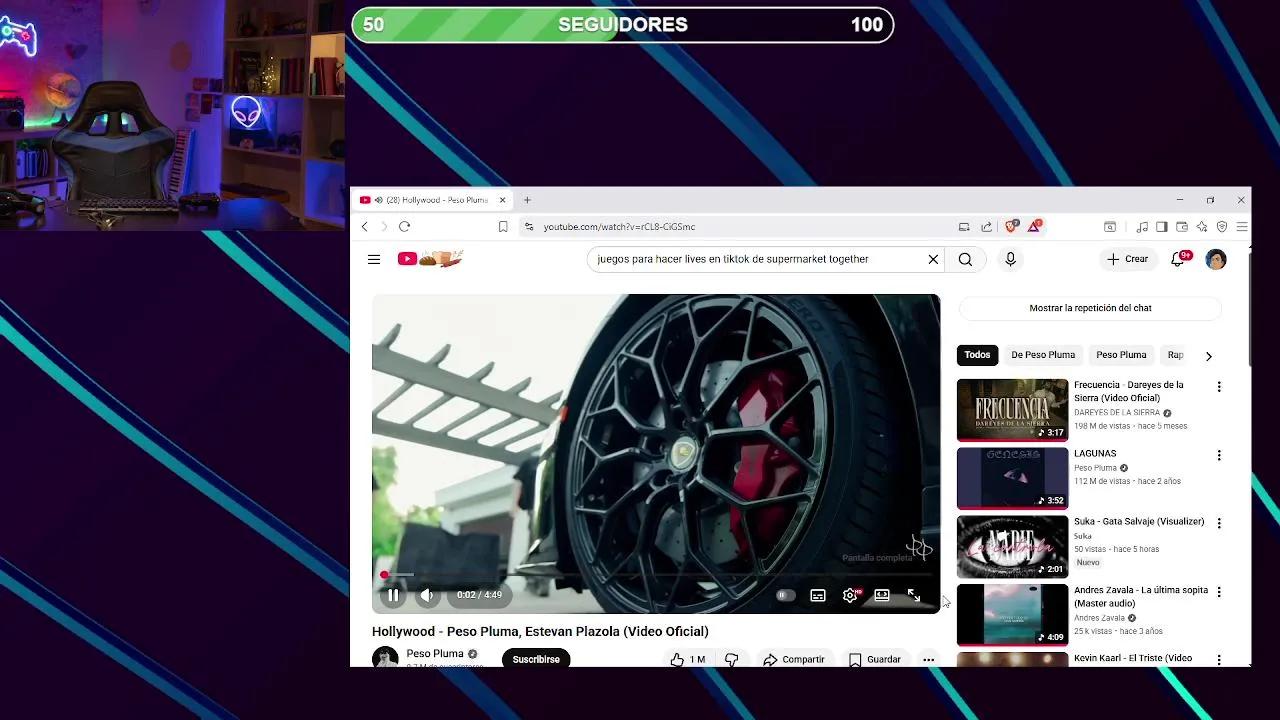Bookmark this page in address bar
The width and height of the screenshot is (1280, 720).
click(x=503, y=227)
